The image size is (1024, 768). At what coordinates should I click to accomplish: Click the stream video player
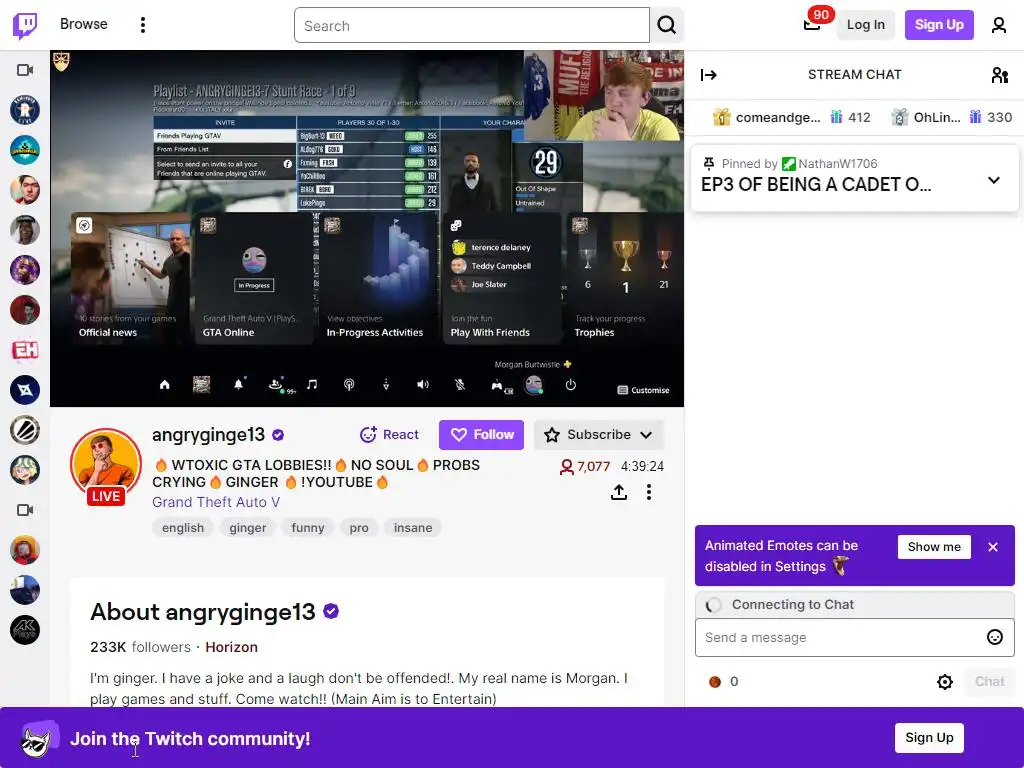[367, 229]
